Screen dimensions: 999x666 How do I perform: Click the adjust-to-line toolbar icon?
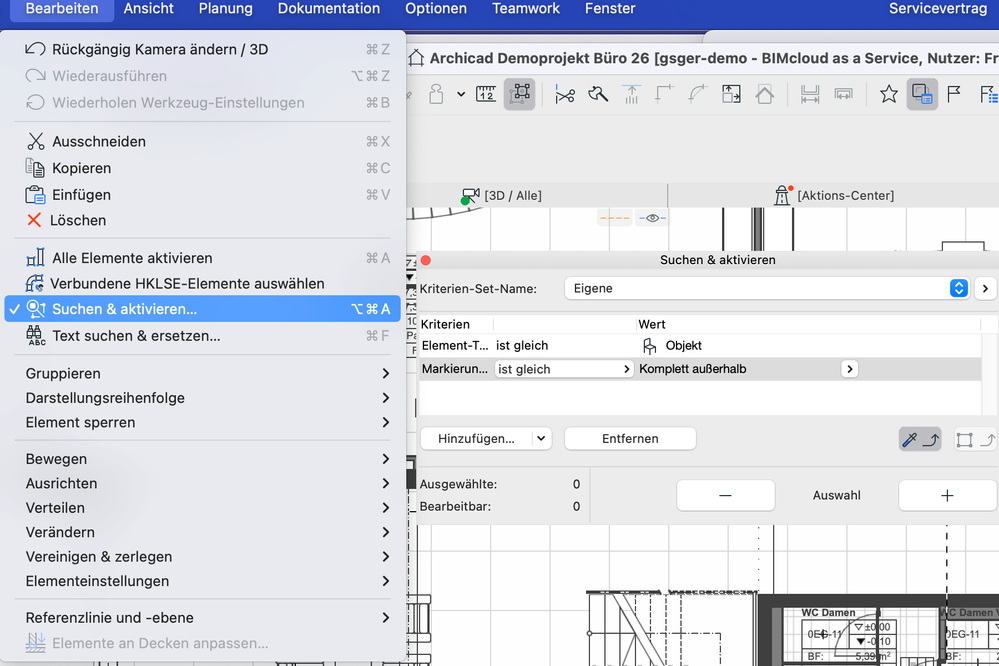pos(631,94)
